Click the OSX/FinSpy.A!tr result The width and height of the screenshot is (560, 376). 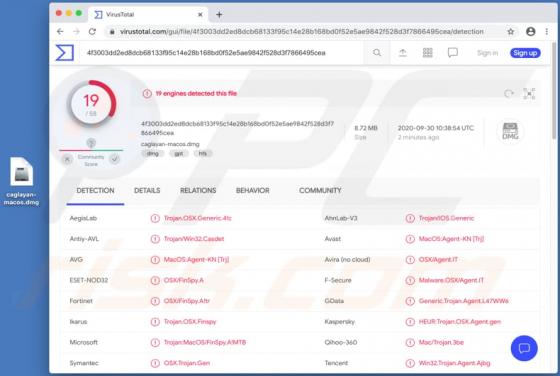click(x=187, y=301)
